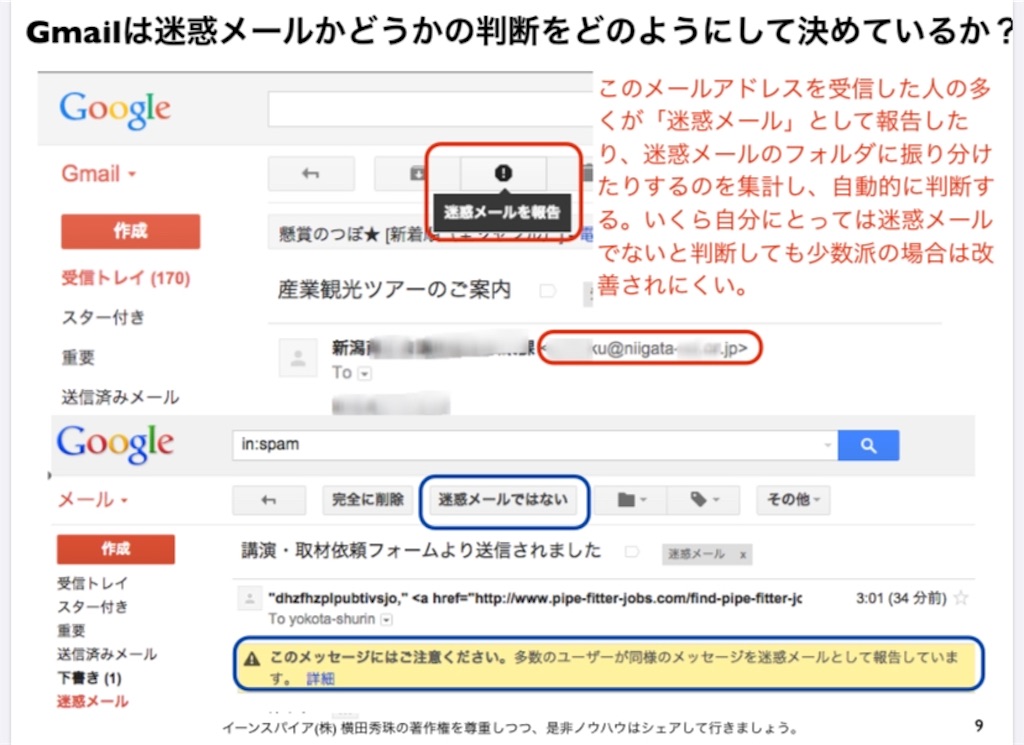This screenshot has width=1024, height=745.
Task: Click the sender address ending niigata jp
Action: tap(650, 349)
